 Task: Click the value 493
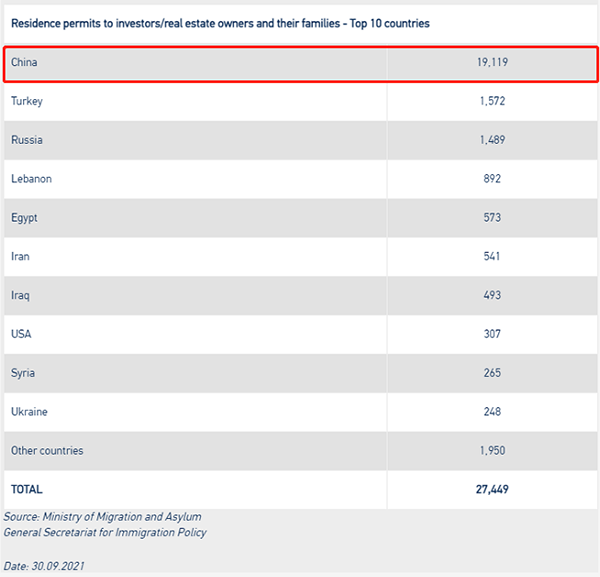(x=492, y=295)
